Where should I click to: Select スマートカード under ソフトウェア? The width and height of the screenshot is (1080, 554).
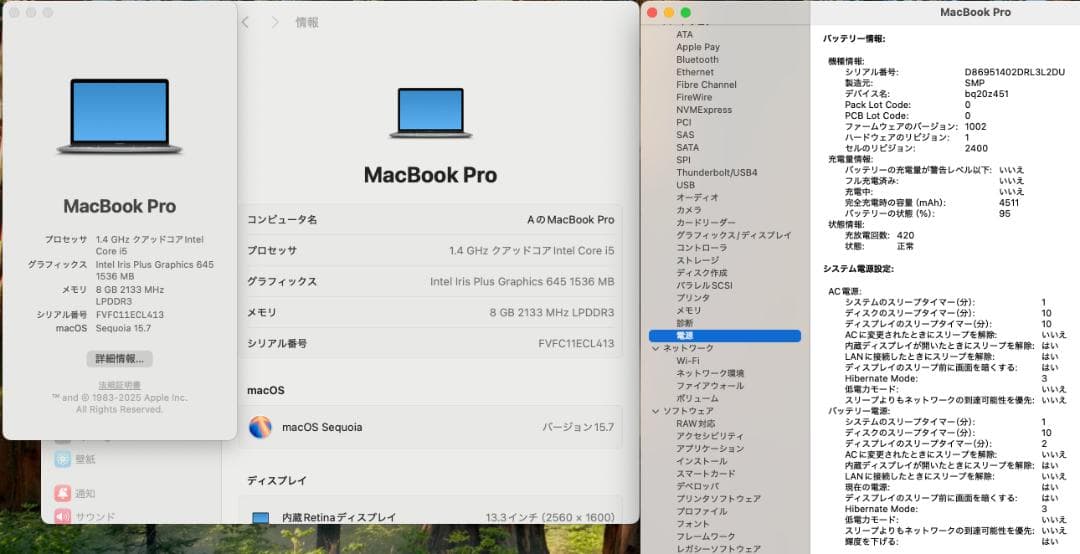pos(705,474)
